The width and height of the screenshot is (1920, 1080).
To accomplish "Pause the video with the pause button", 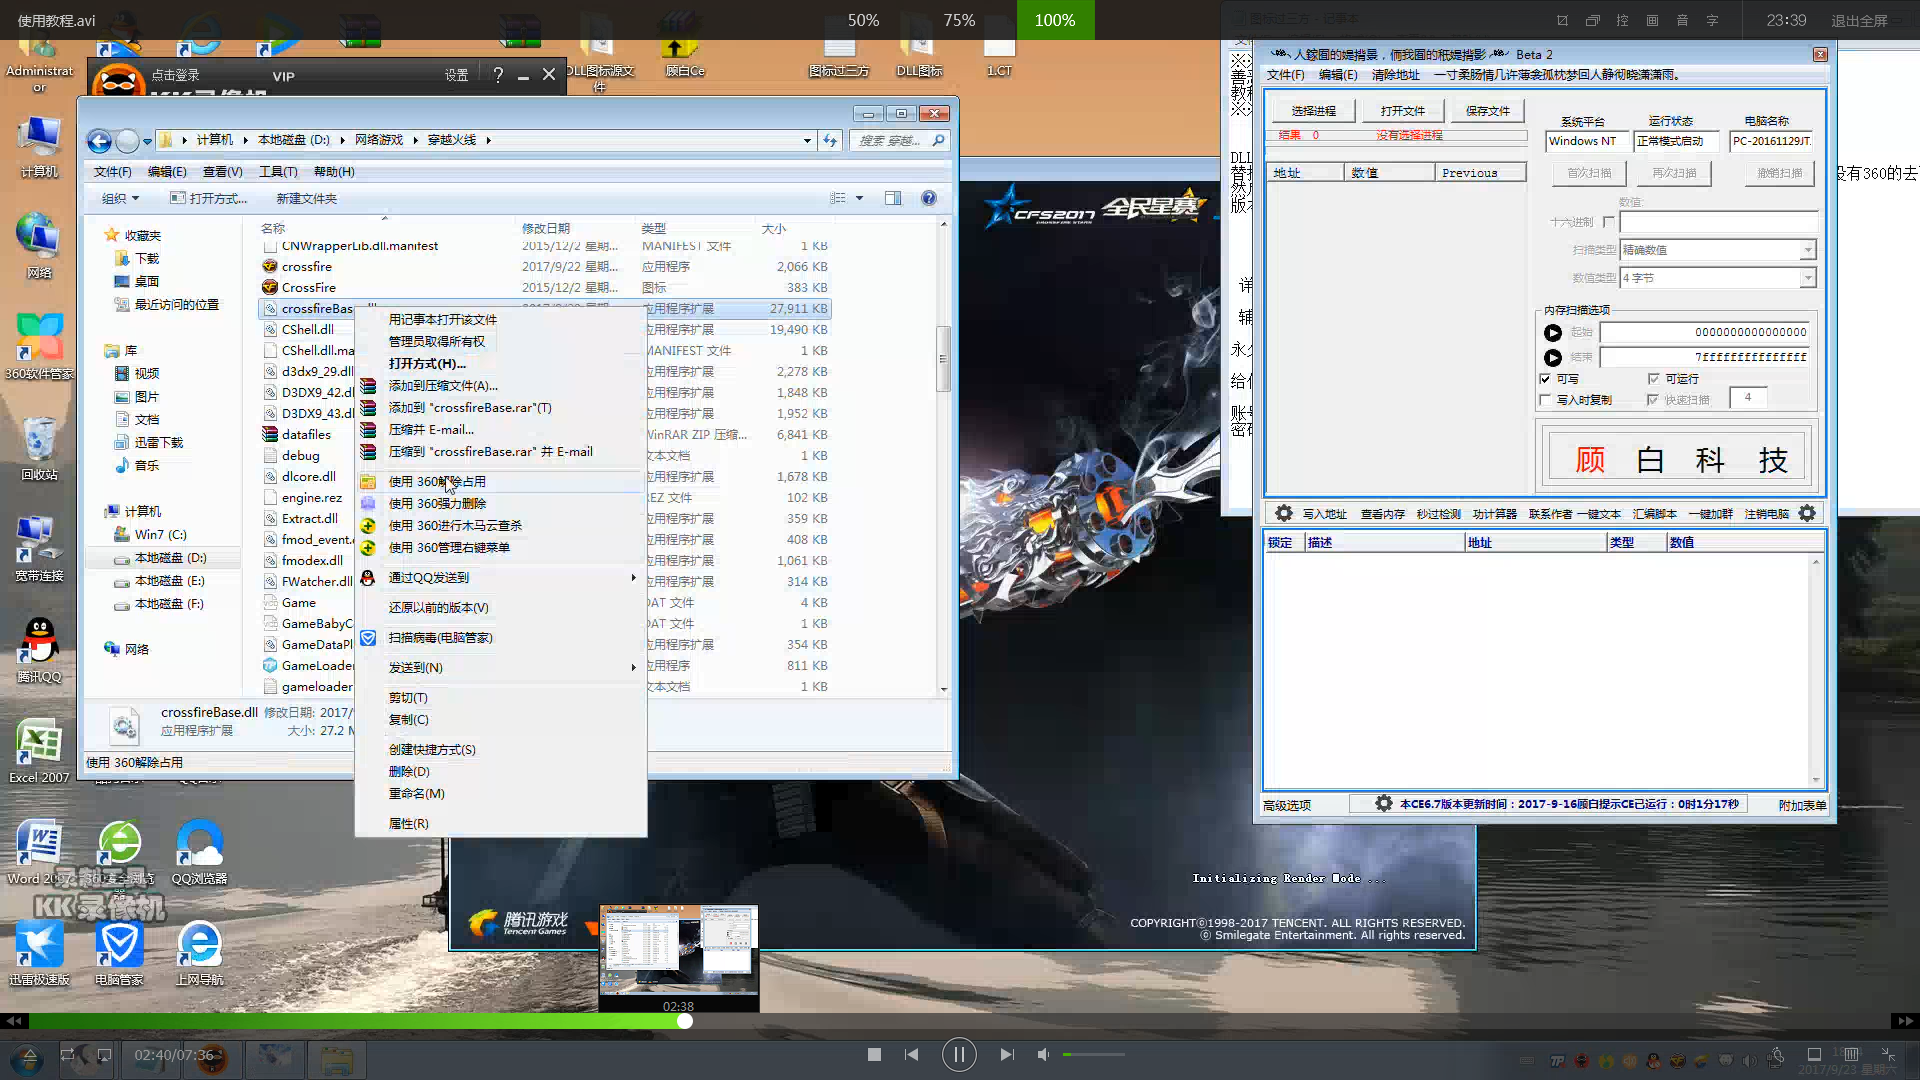I will coord(958,1054).
